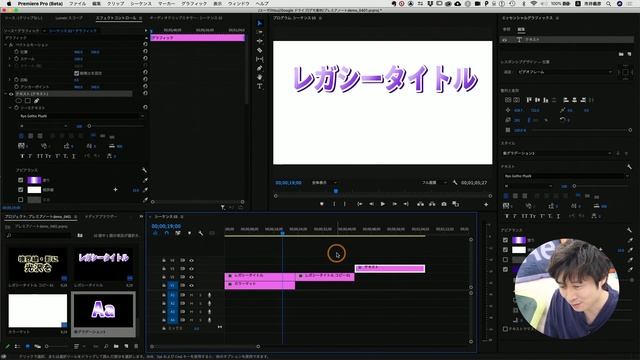Open the appearance wrench in Effect Controls
The width and height of the screenshot is (640, 360).
144,170
